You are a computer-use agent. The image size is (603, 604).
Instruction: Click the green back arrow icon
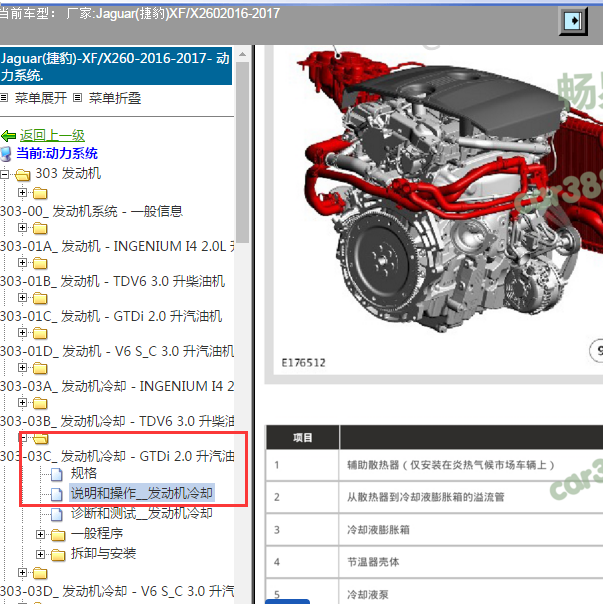(x=8, y=136)
